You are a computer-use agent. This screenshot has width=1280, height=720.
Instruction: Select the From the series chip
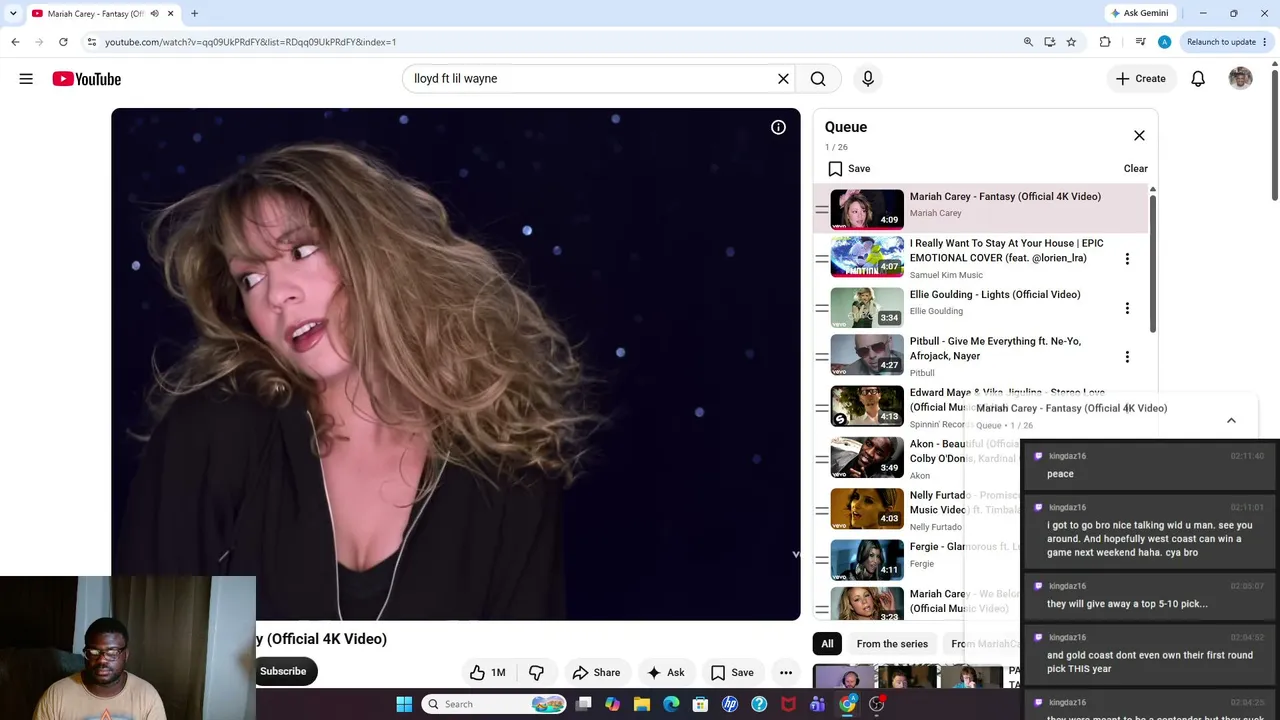click(x=892, y=644)
